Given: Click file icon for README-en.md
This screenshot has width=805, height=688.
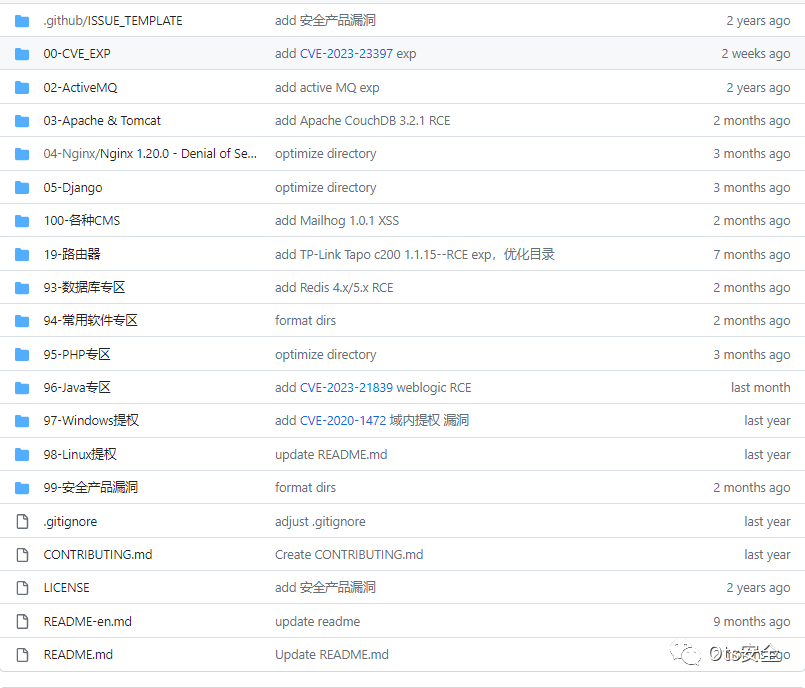Looking at the screenshot, I should [x=23, y=622].
